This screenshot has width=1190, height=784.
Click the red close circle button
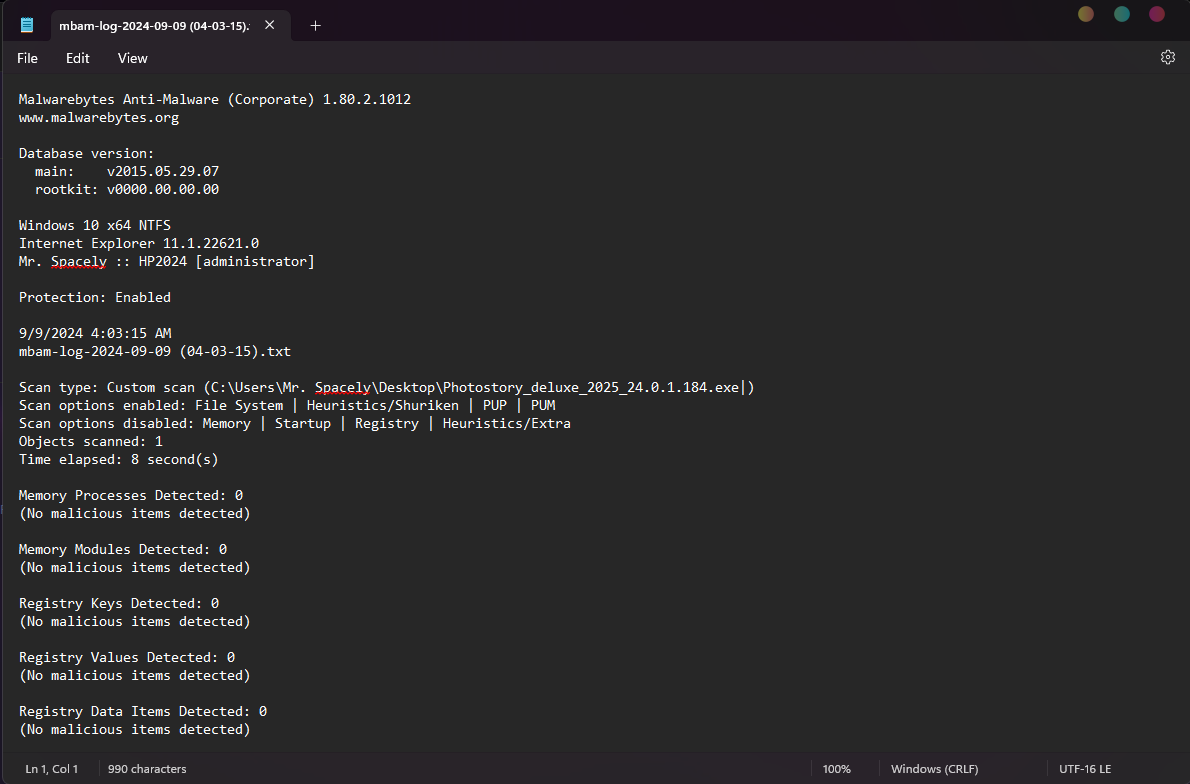point(1157,14)
